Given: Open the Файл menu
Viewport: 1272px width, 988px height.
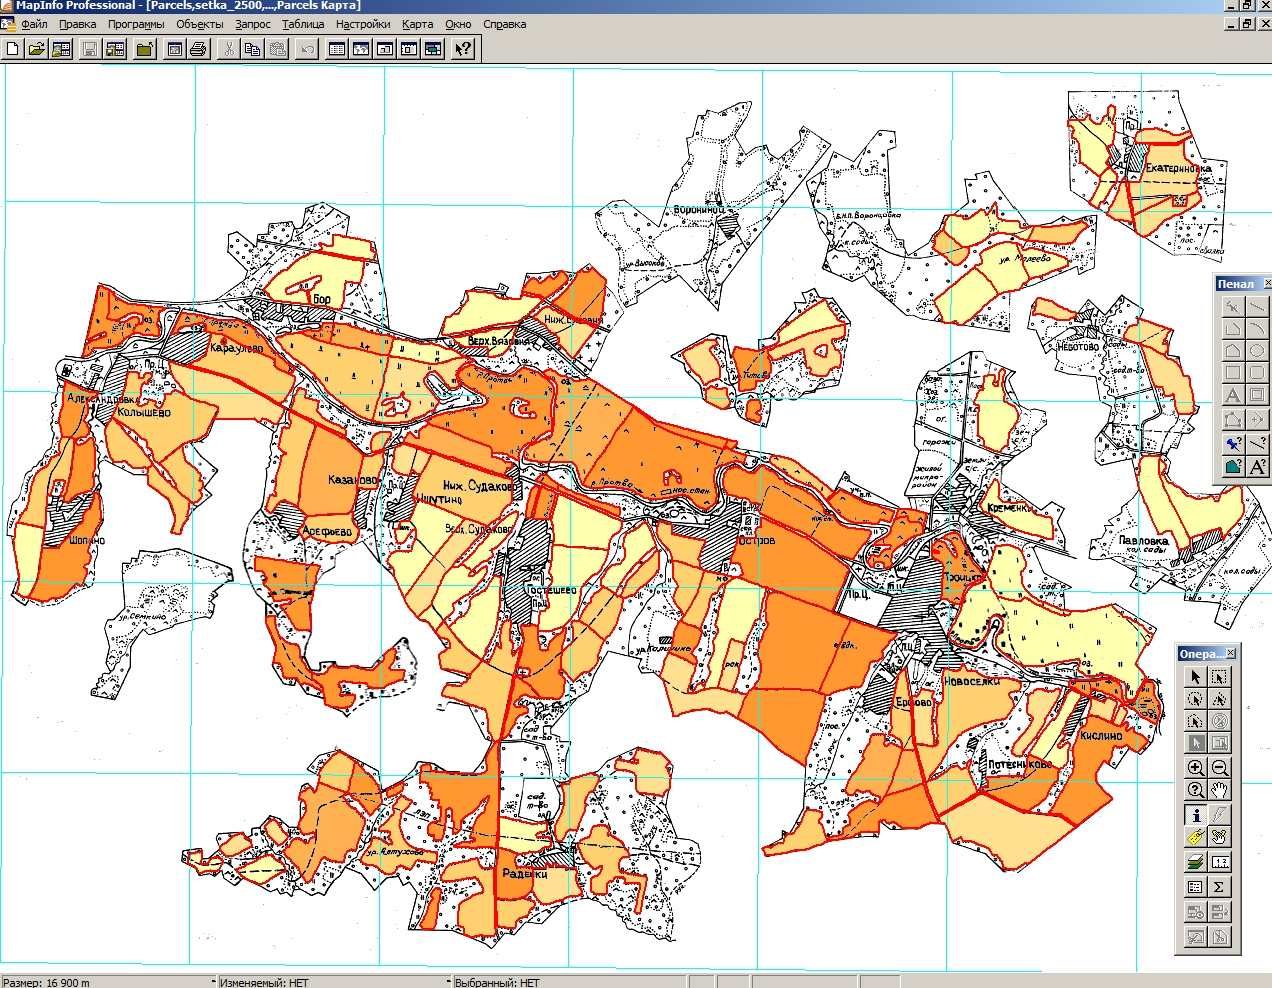Looking at the screenshot, I should coord(35,24).
